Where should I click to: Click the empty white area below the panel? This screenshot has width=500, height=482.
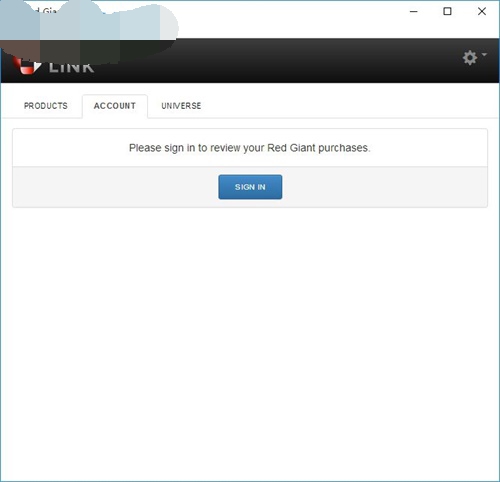[250, 343]
